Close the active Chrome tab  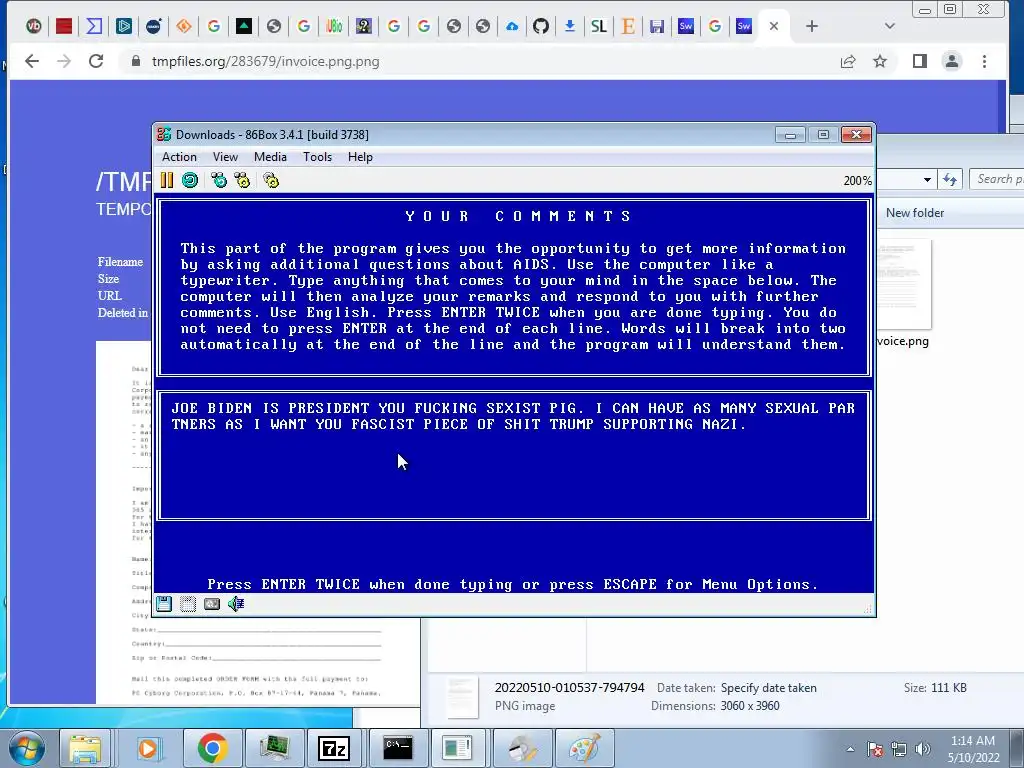tap(774, 26)
